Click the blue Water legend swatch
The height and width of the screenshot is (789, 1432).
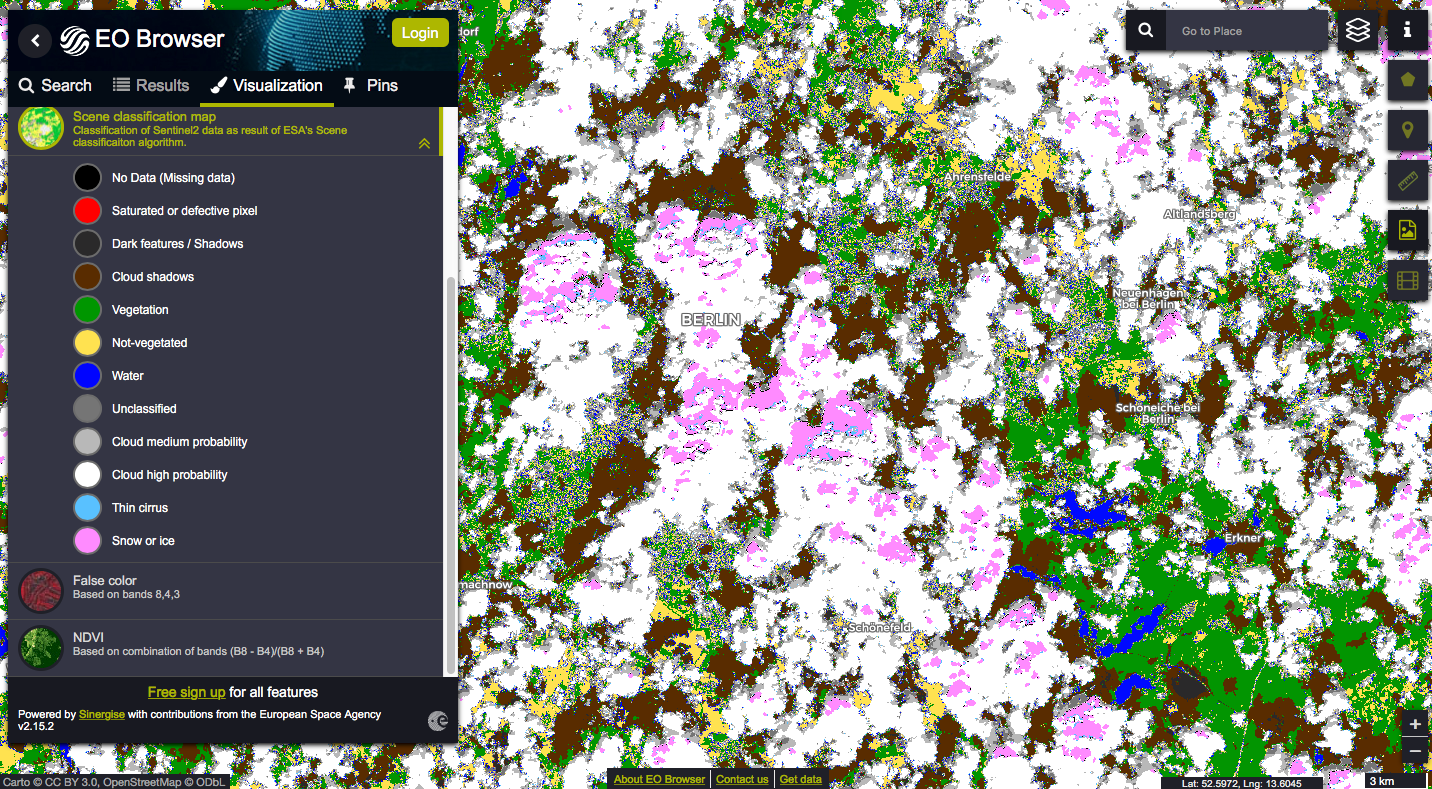click(x=86, y=375)
